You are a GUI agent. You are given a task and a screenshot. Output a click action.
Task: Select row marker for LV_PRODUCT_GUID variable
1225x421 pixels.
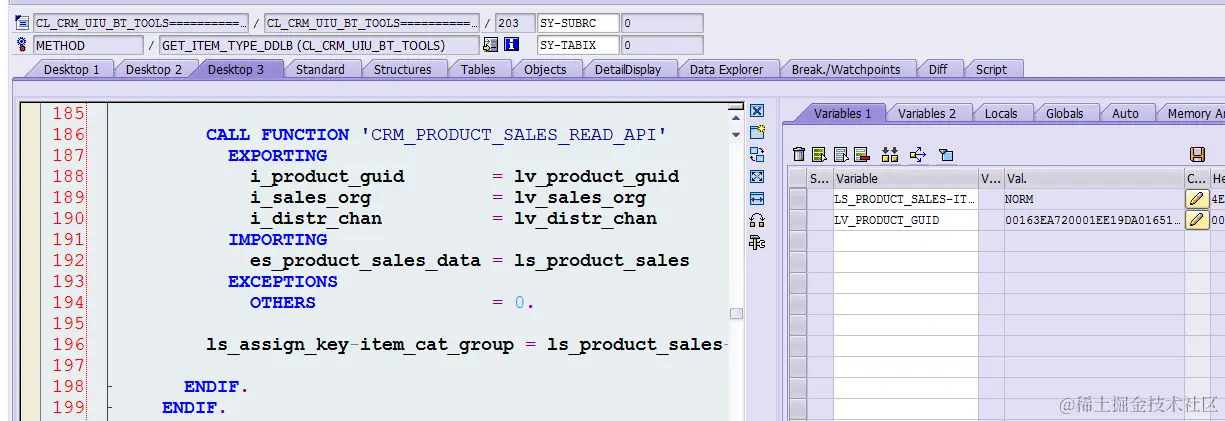click(x=797, y=220)
